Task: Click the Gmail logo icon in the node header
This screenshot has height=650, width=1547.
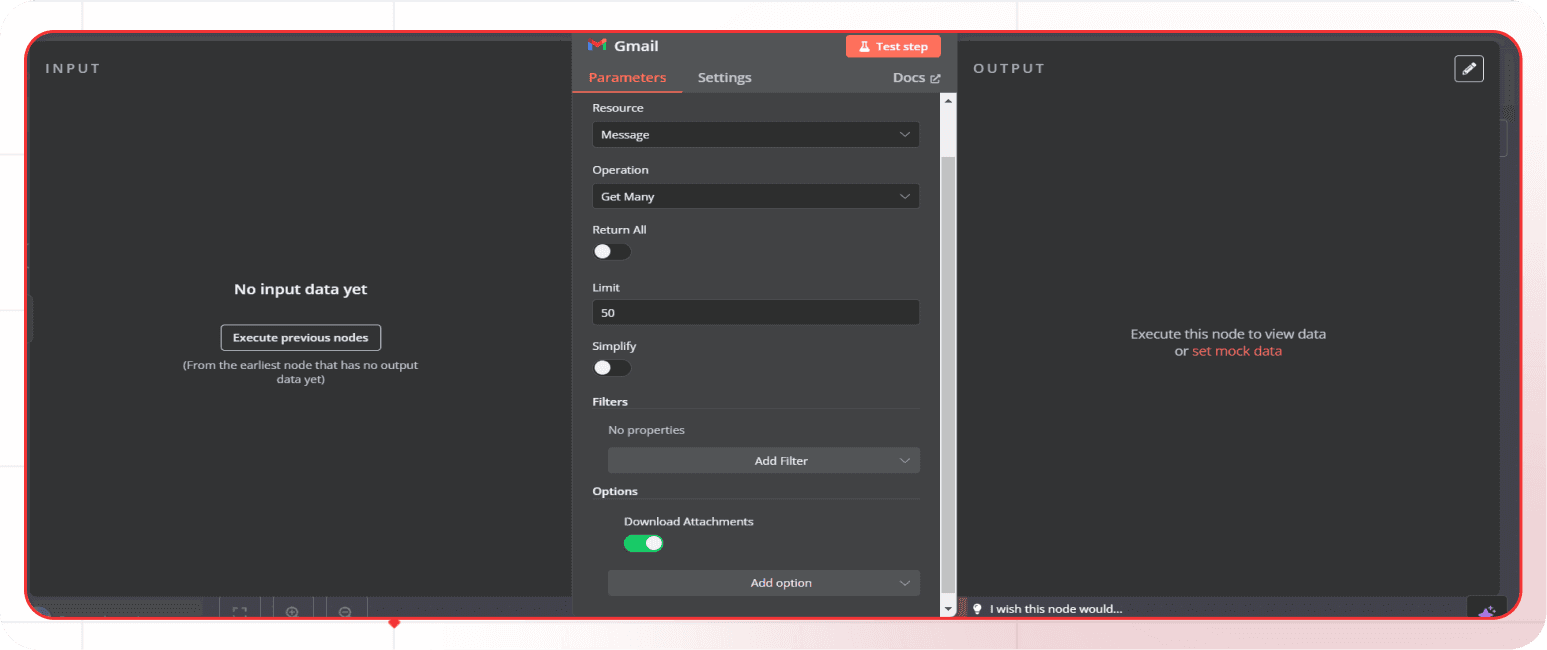Action: 597,45
